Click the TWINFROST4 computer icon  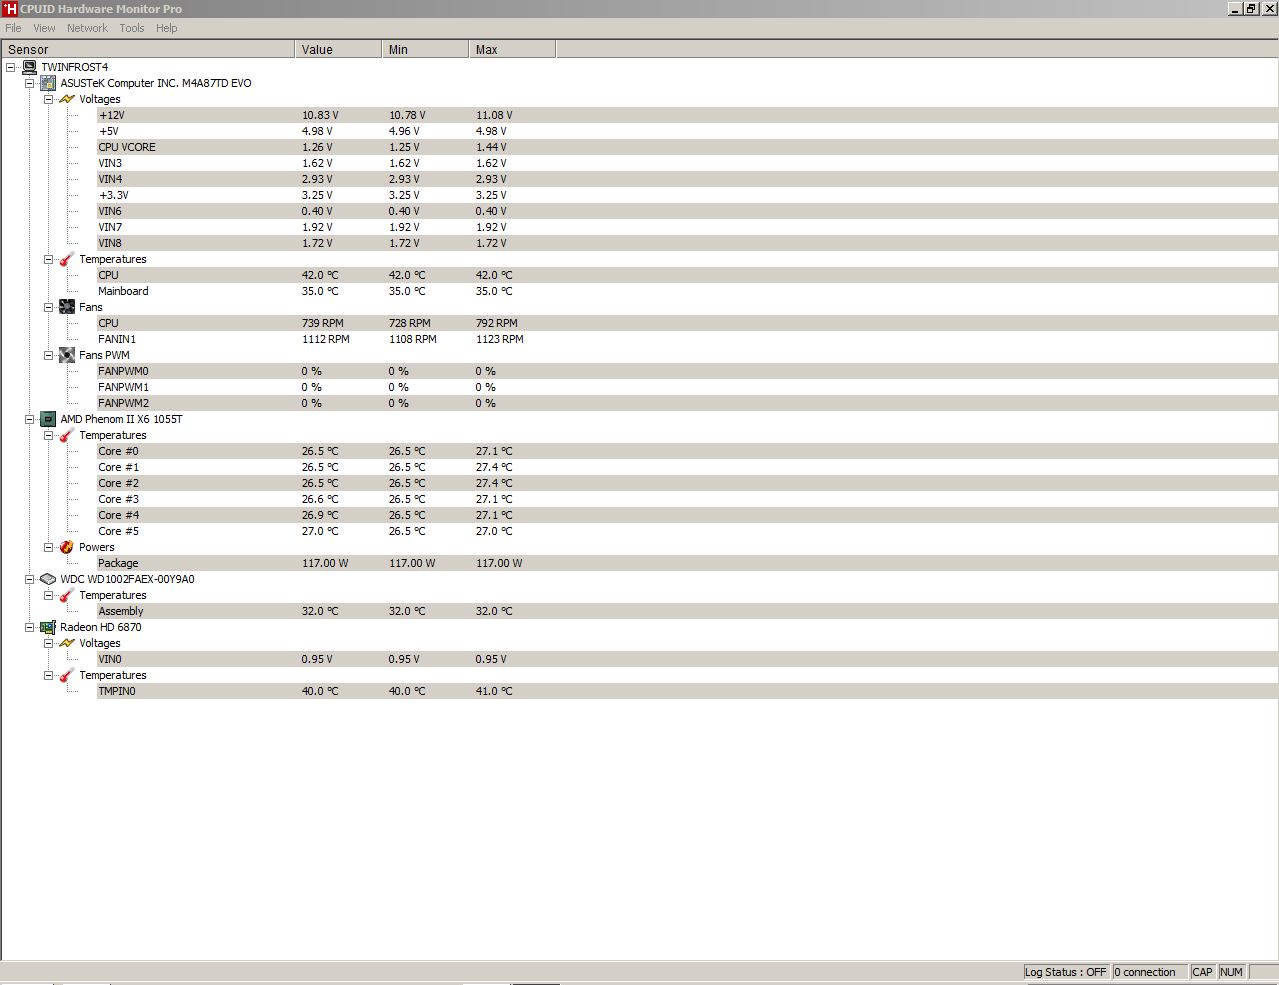click(30, 67)
